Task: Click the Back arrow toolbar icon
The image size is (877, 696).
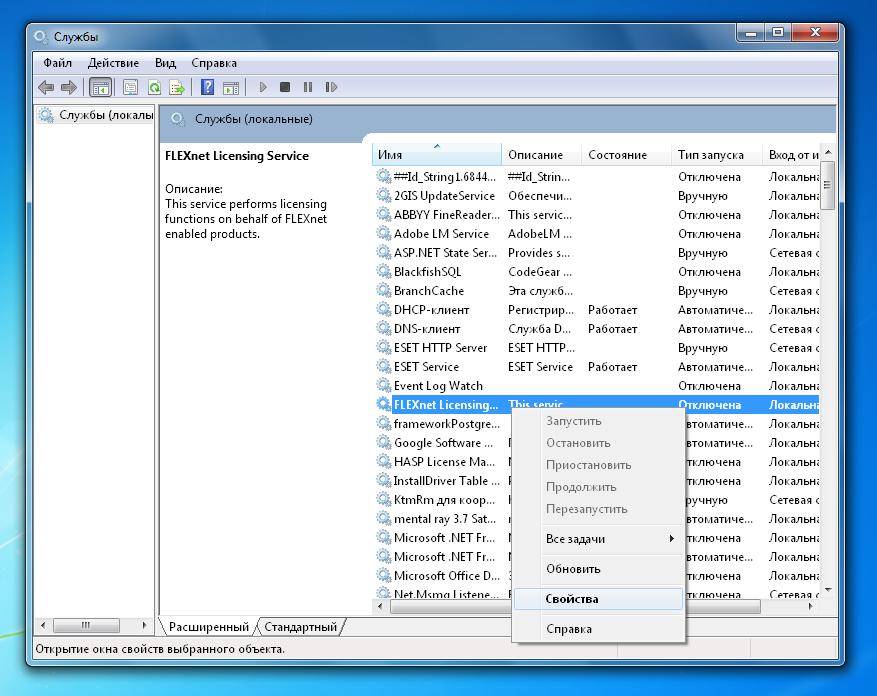Action: tap(46, 87)
